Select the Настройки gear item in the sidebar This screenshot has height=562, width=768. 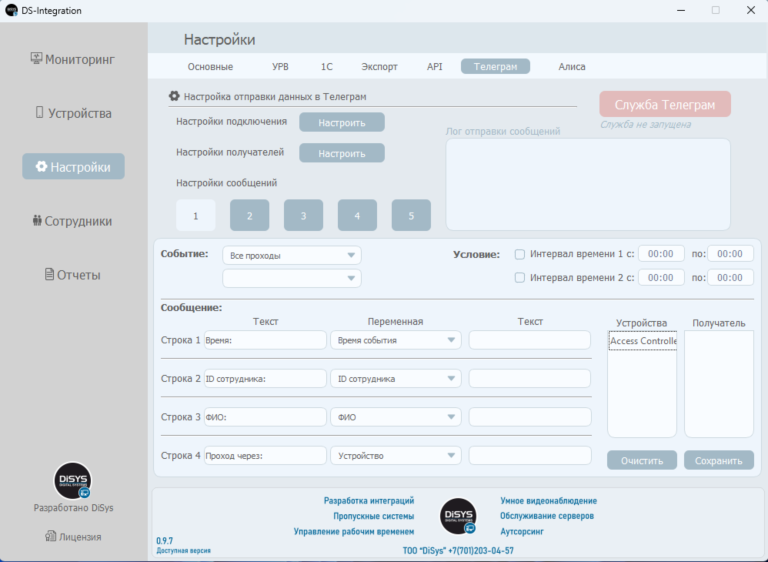[73, 167]
